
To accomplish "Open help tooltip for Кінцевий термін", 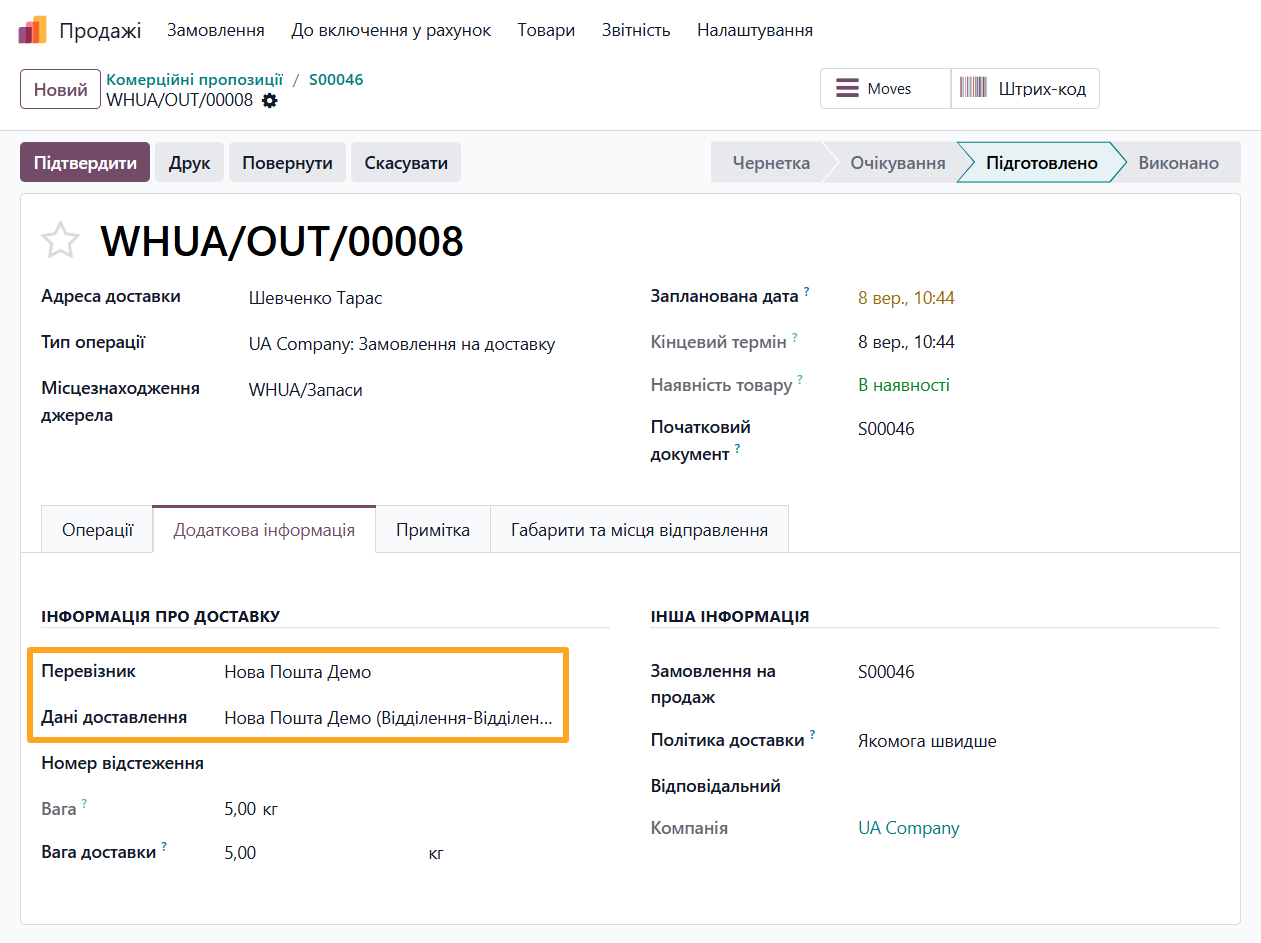I will coord(795,337).
